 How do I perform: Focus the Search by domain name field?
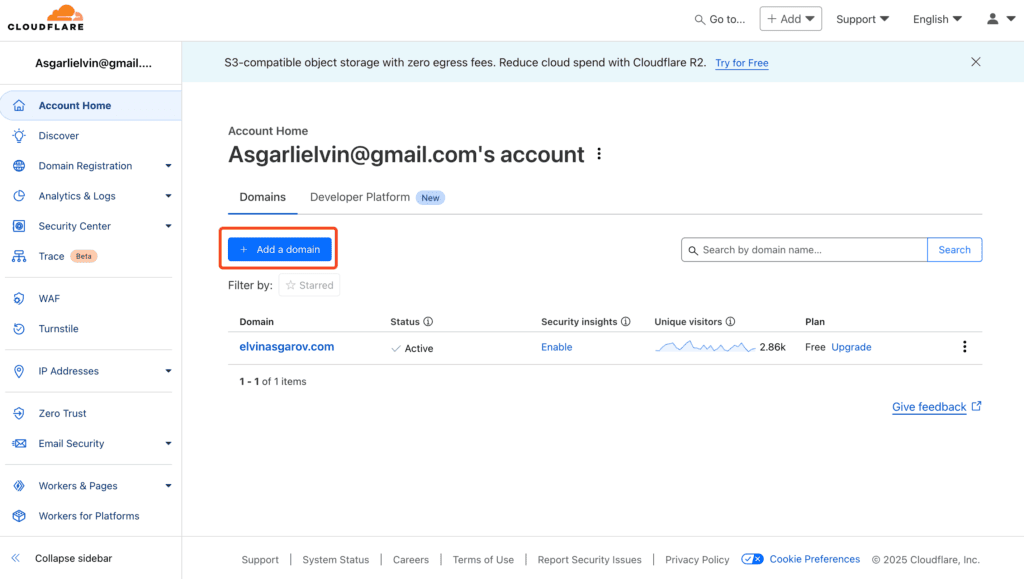coord(804,249)
